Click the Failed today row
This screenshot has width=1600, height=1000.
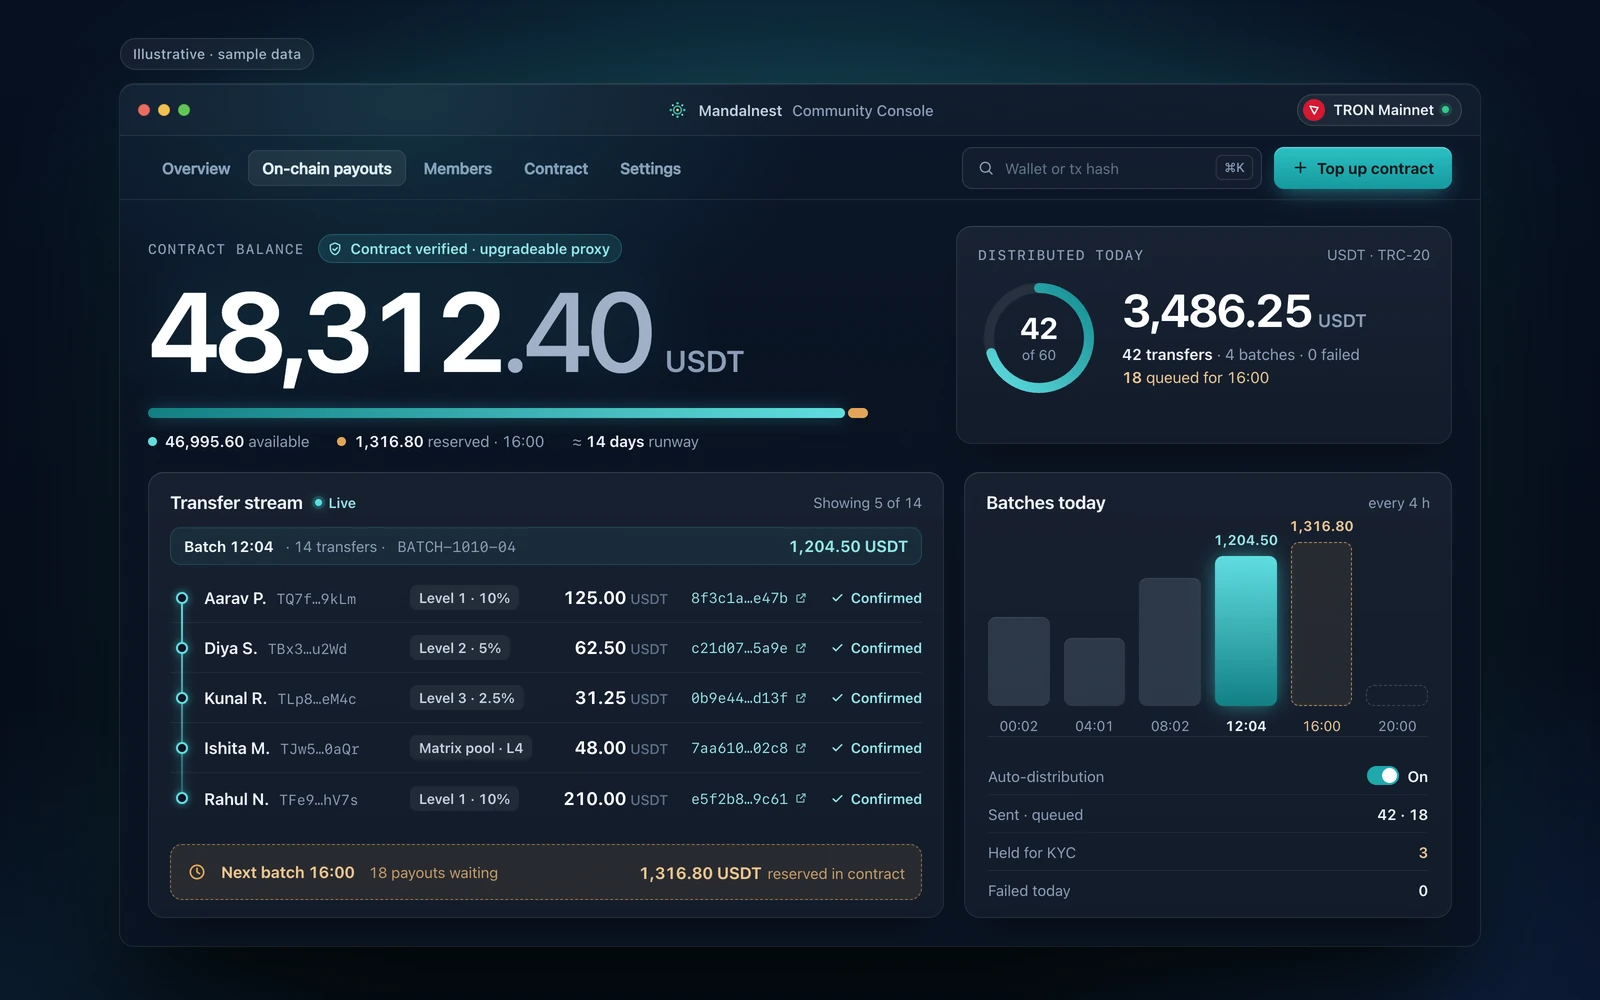[1208, 890]
